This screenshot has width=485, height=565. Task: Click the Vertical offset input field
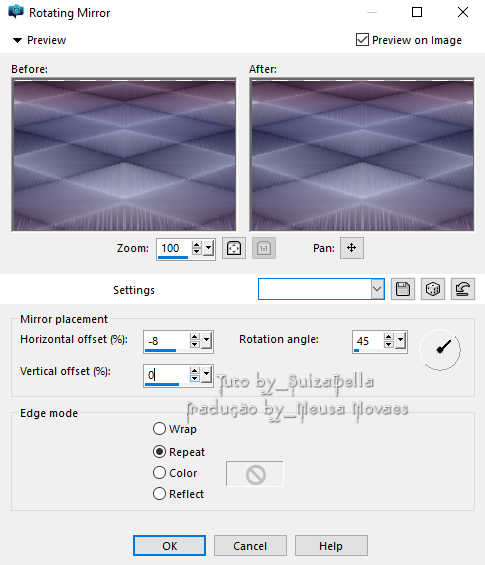[x=166, y=375]
